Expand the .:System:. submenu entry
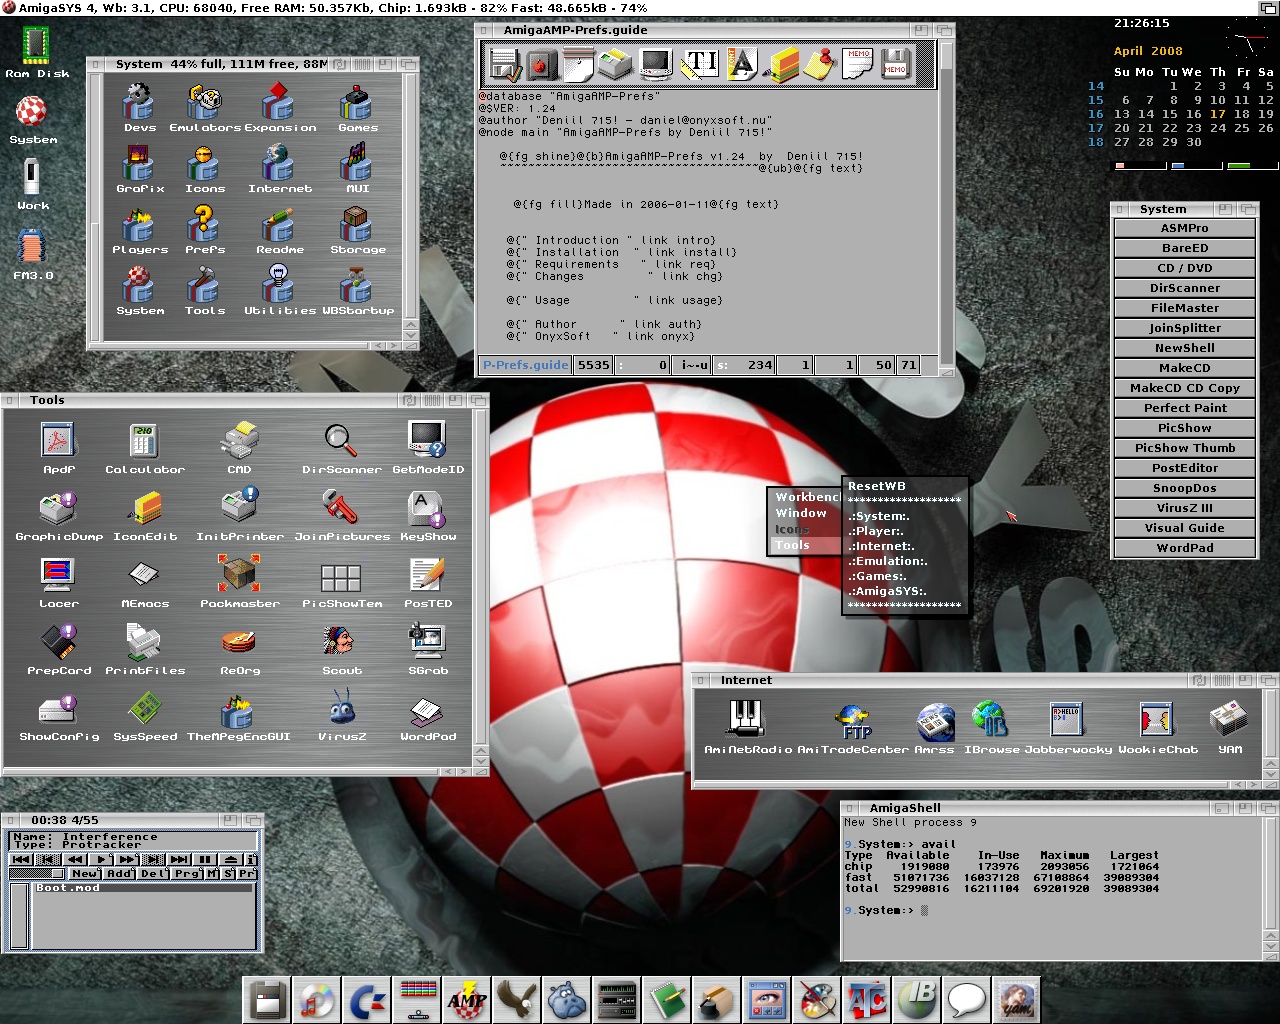This screenshot has width=1280, height=1024. (x=880, y=516)
